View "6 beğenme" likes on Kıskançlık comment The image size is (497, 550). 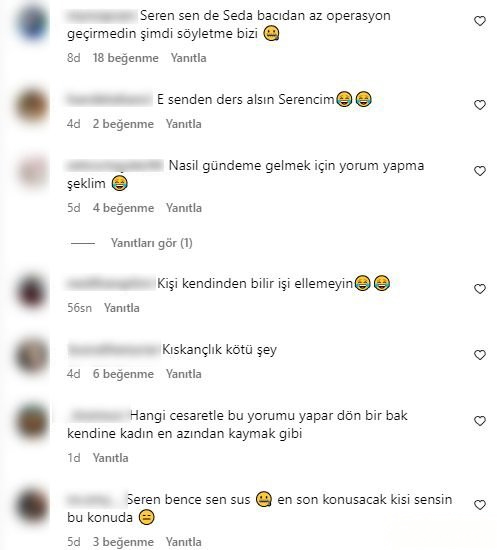click(123, 374)
